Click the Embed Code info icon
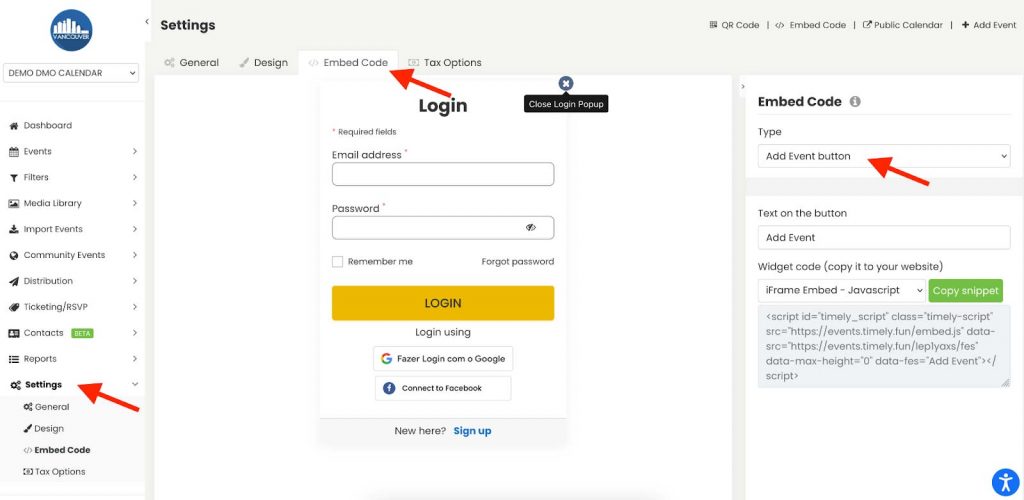This screenshot has width=1024, height=500. pyautogui.click(x=855, y=102)
